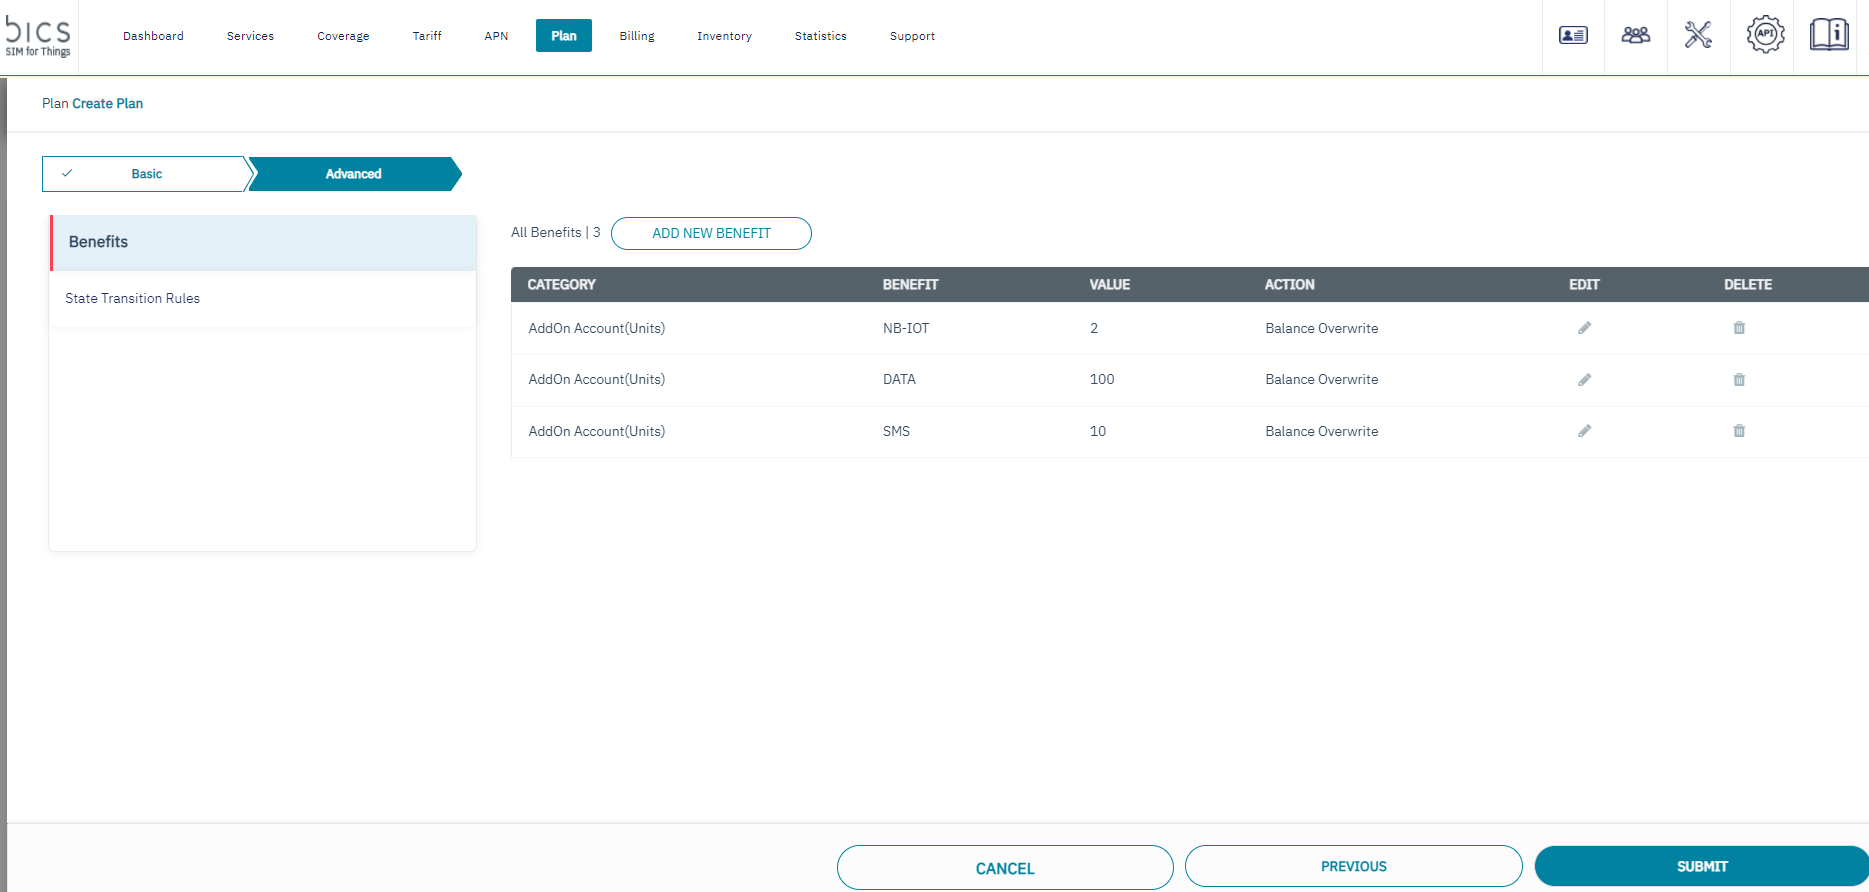The height and width of the screenshot is (892, 1869).
Task: Cancel plan creation
Action: (x=1004, y=868)
